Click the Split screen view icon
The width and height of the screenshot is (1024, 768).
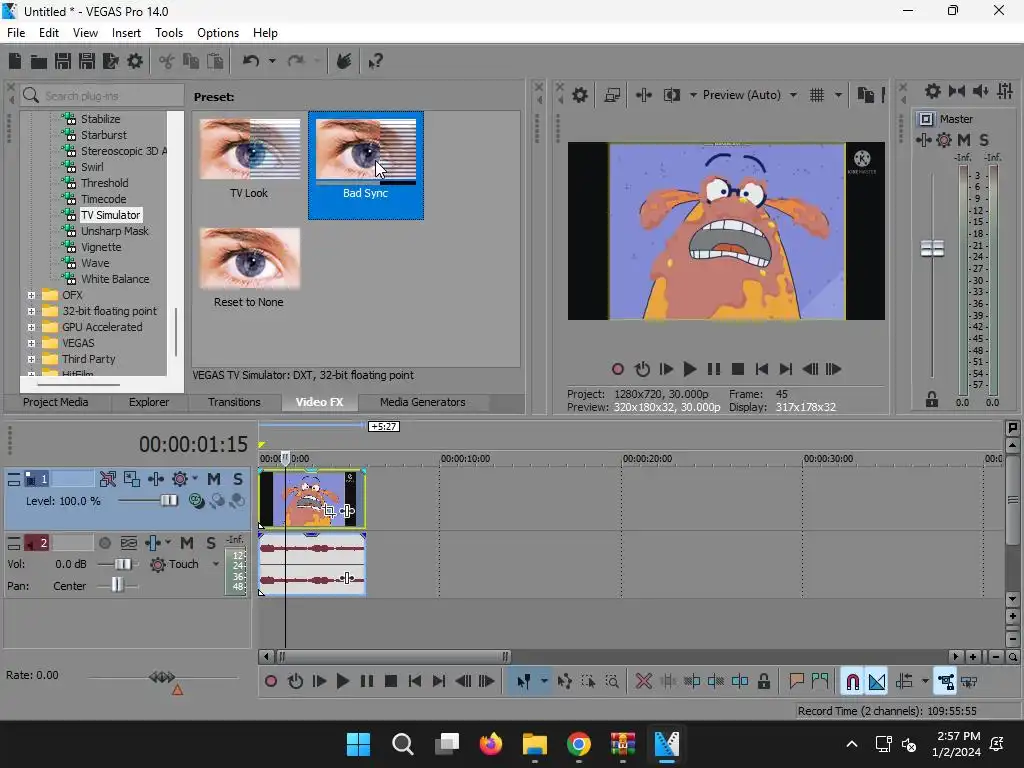(672, 95)
